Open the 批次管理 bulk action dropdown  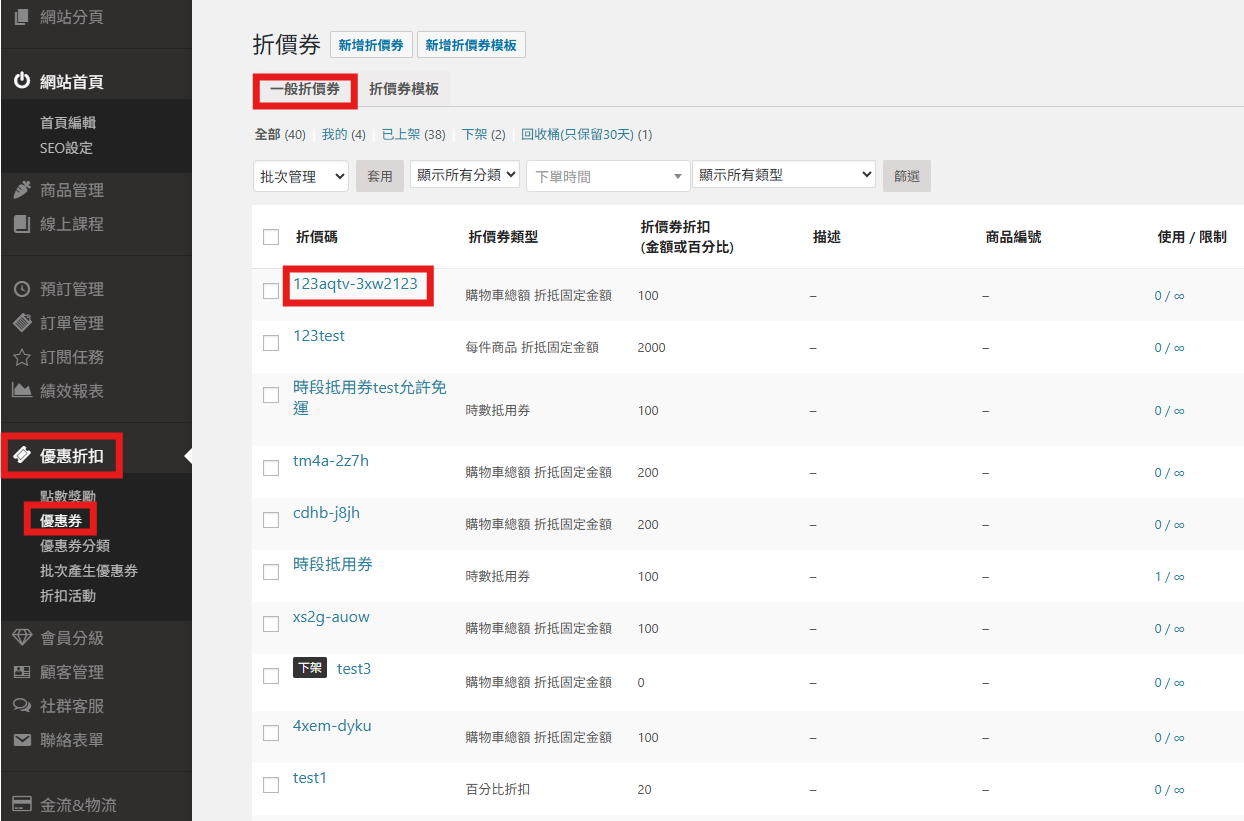point(300,176)
